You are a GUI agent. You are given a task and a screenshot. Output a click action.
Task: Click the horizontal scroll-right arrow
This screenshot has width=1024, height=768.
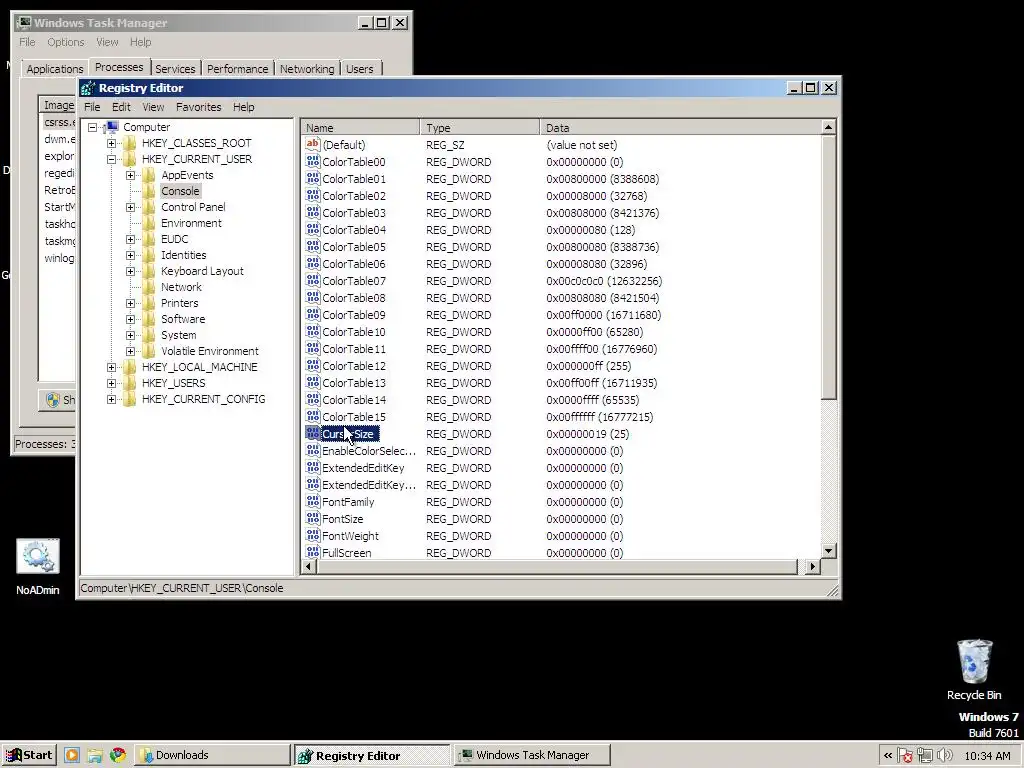coord(812,567)
